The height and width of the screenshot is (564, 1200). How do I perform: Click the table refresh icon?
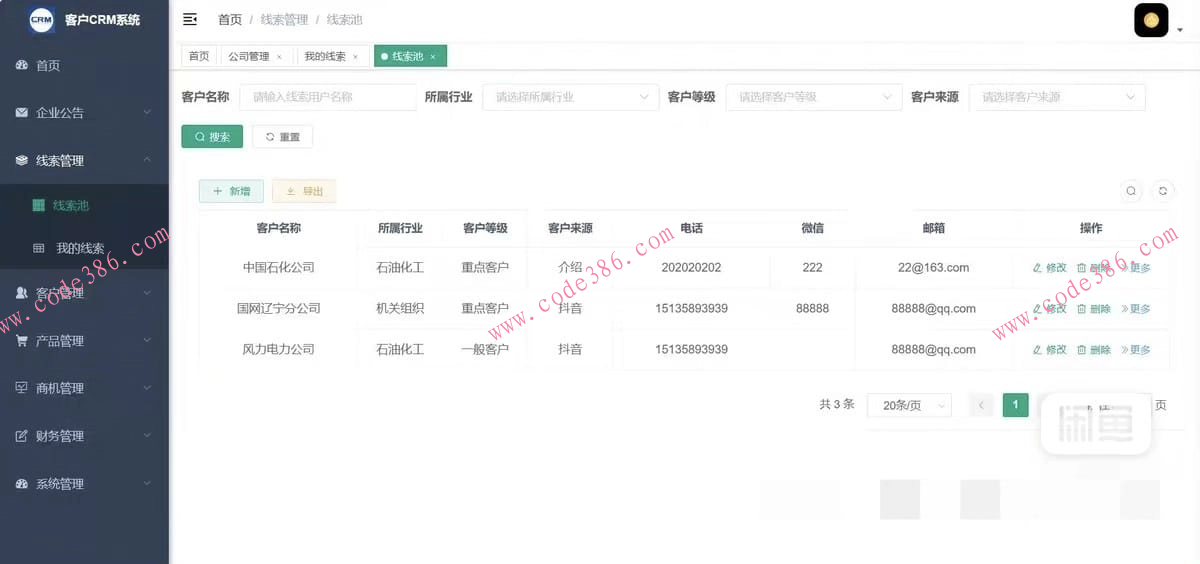pyautogui.click(x=1163, y=191)
